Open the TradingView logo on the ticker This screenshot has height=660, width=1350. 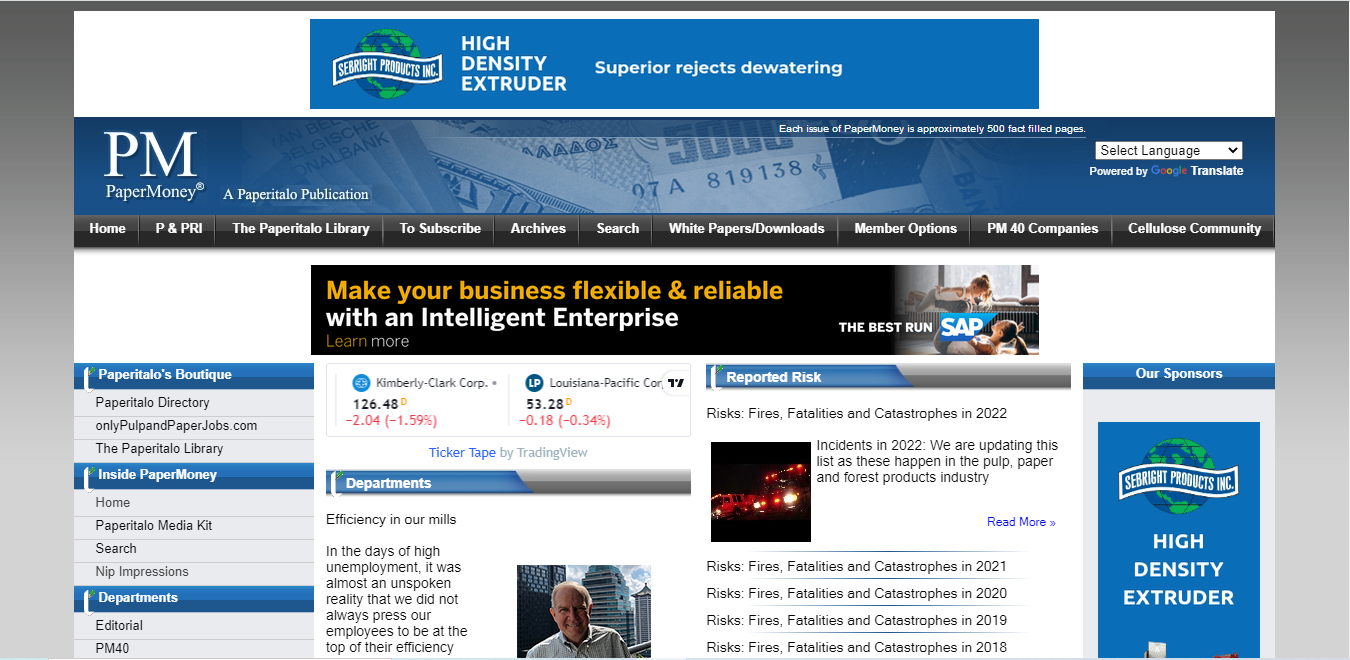pyautogui.click(x=676, y=383)
